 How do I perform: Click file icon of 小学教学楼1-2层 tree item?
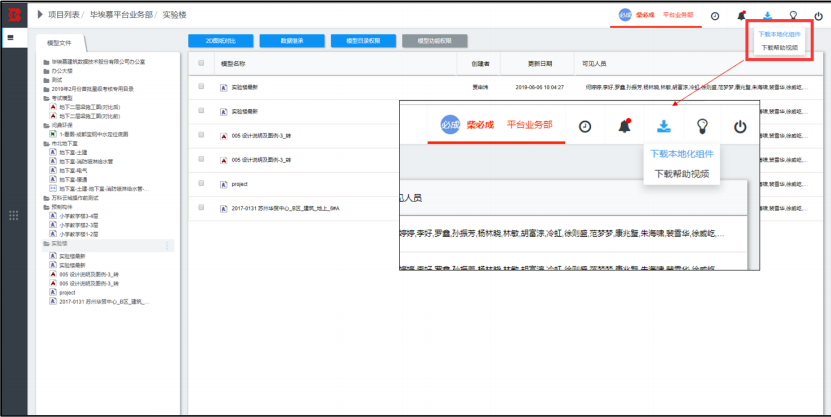[x=53, y=234]
